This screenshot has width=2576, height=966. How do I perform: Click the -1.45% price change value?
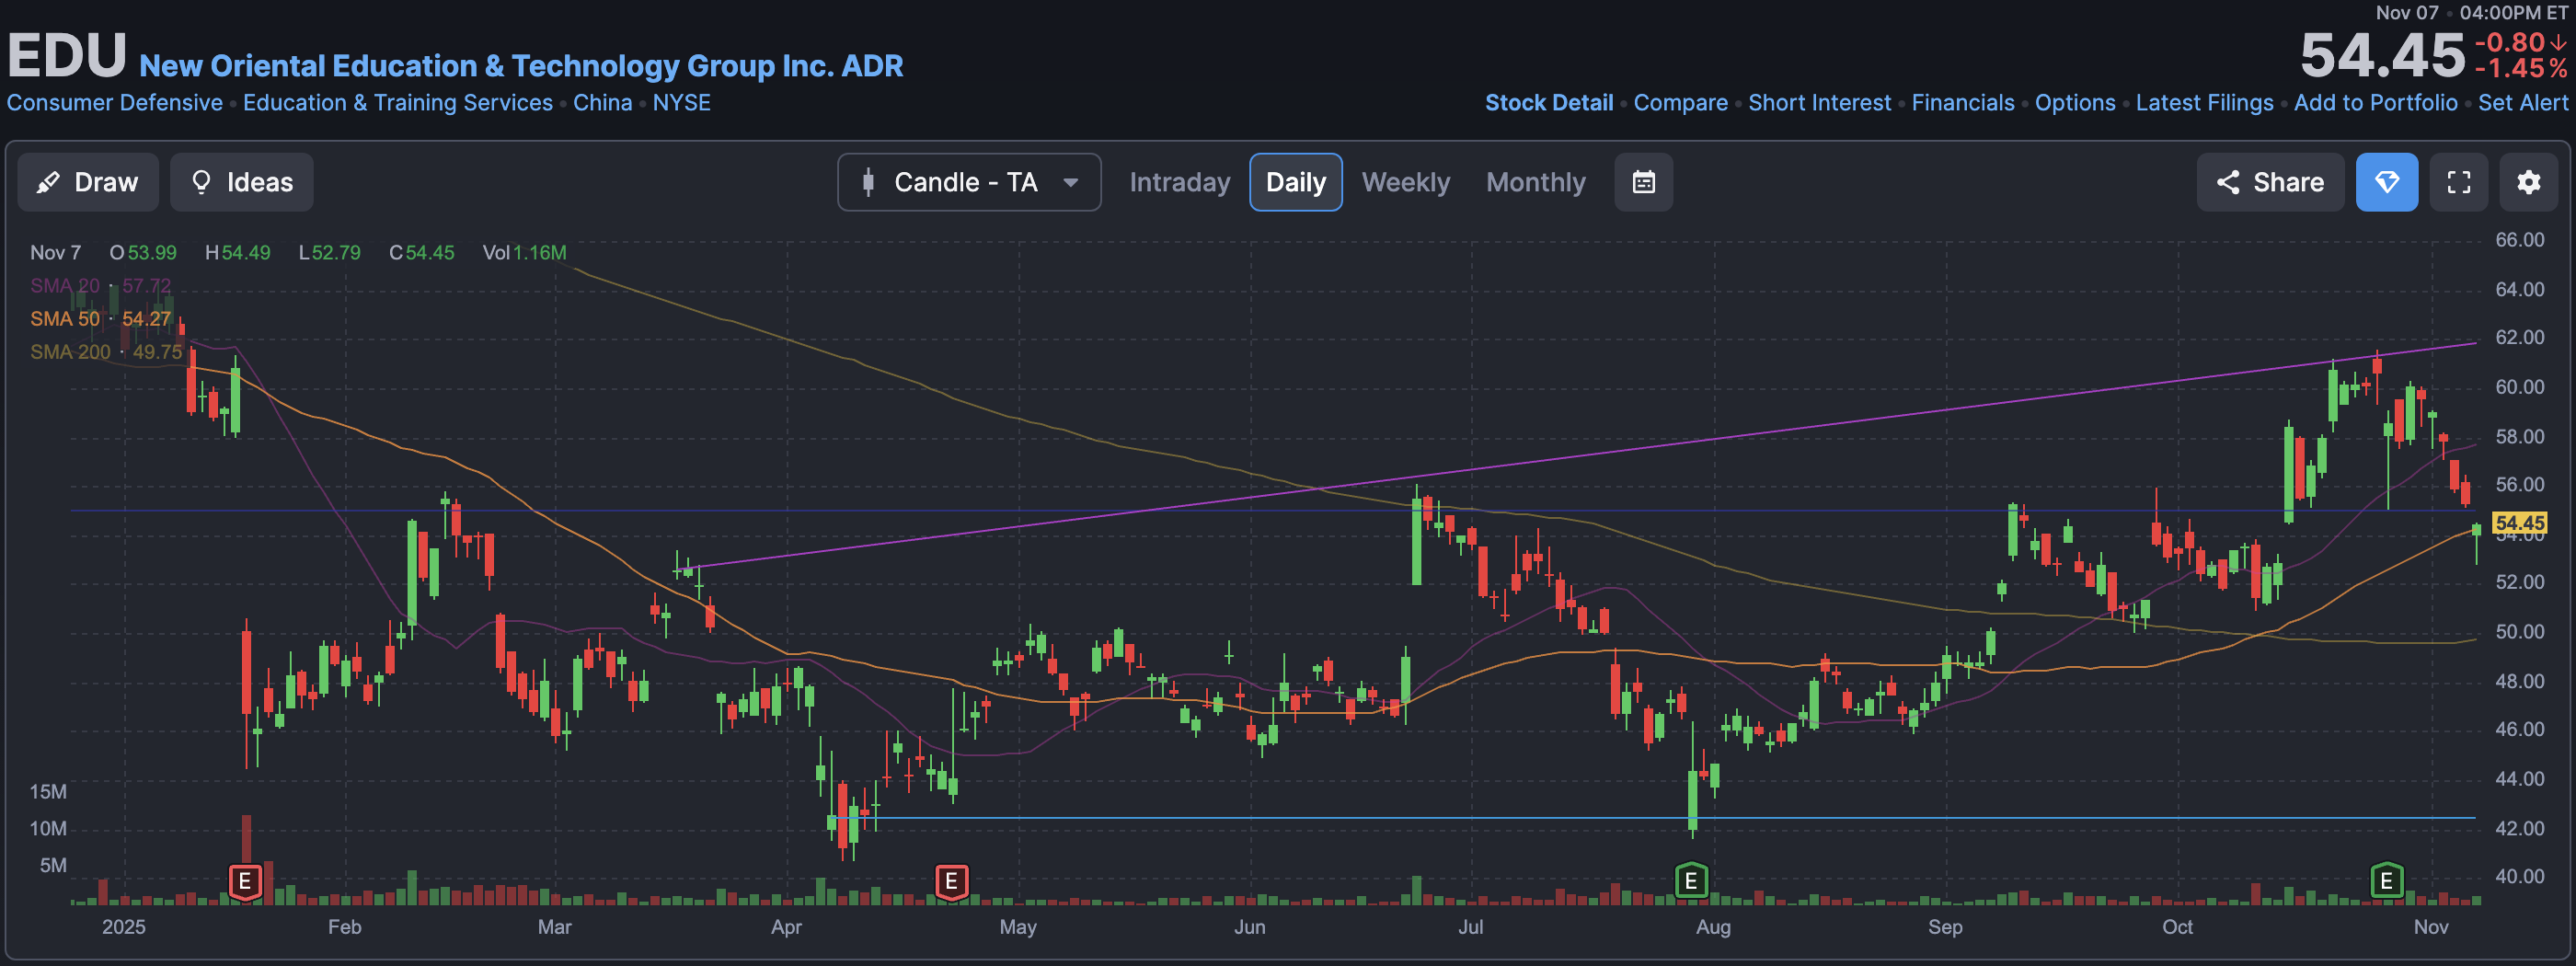2520,68
